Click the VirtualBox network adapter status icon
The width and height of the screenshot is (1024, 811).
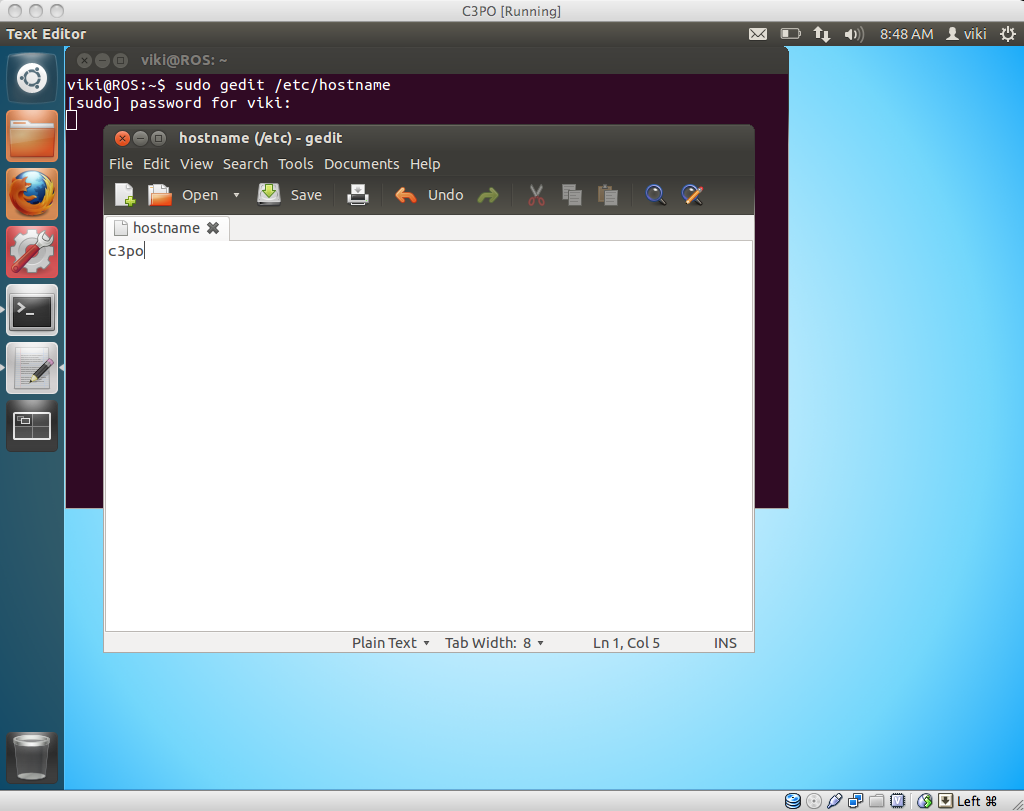[856, 801]
